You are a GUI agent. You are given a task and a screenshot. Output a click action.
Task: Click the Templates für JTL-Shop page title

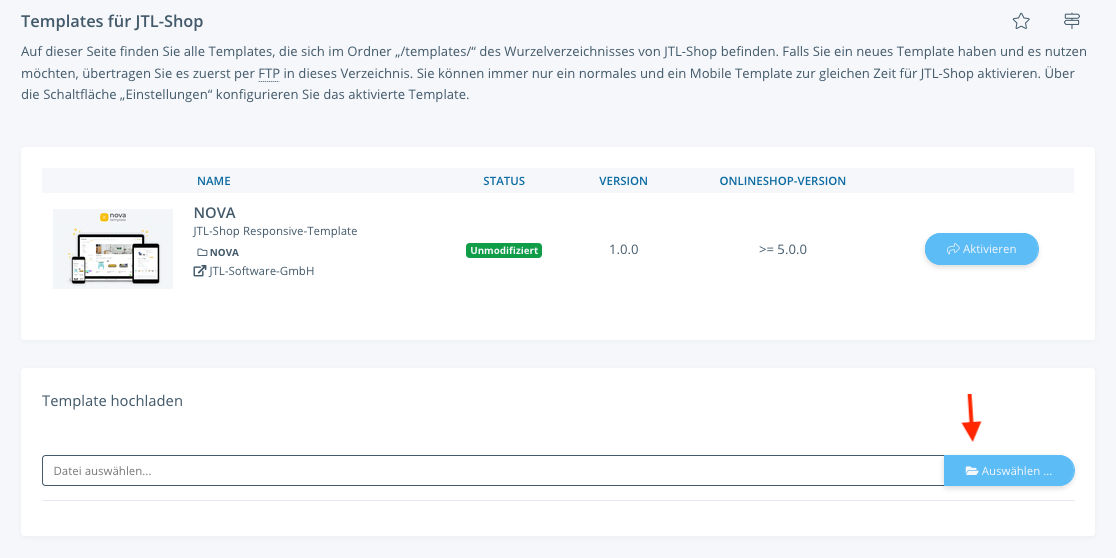112,21
